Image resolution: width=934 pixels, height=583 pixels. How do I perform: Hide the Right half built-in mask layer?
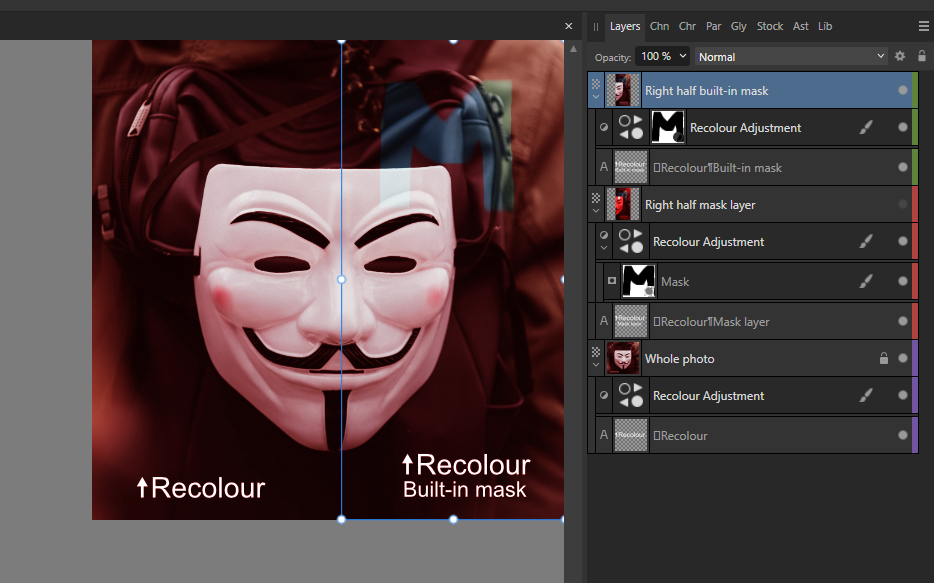(903, 90)
